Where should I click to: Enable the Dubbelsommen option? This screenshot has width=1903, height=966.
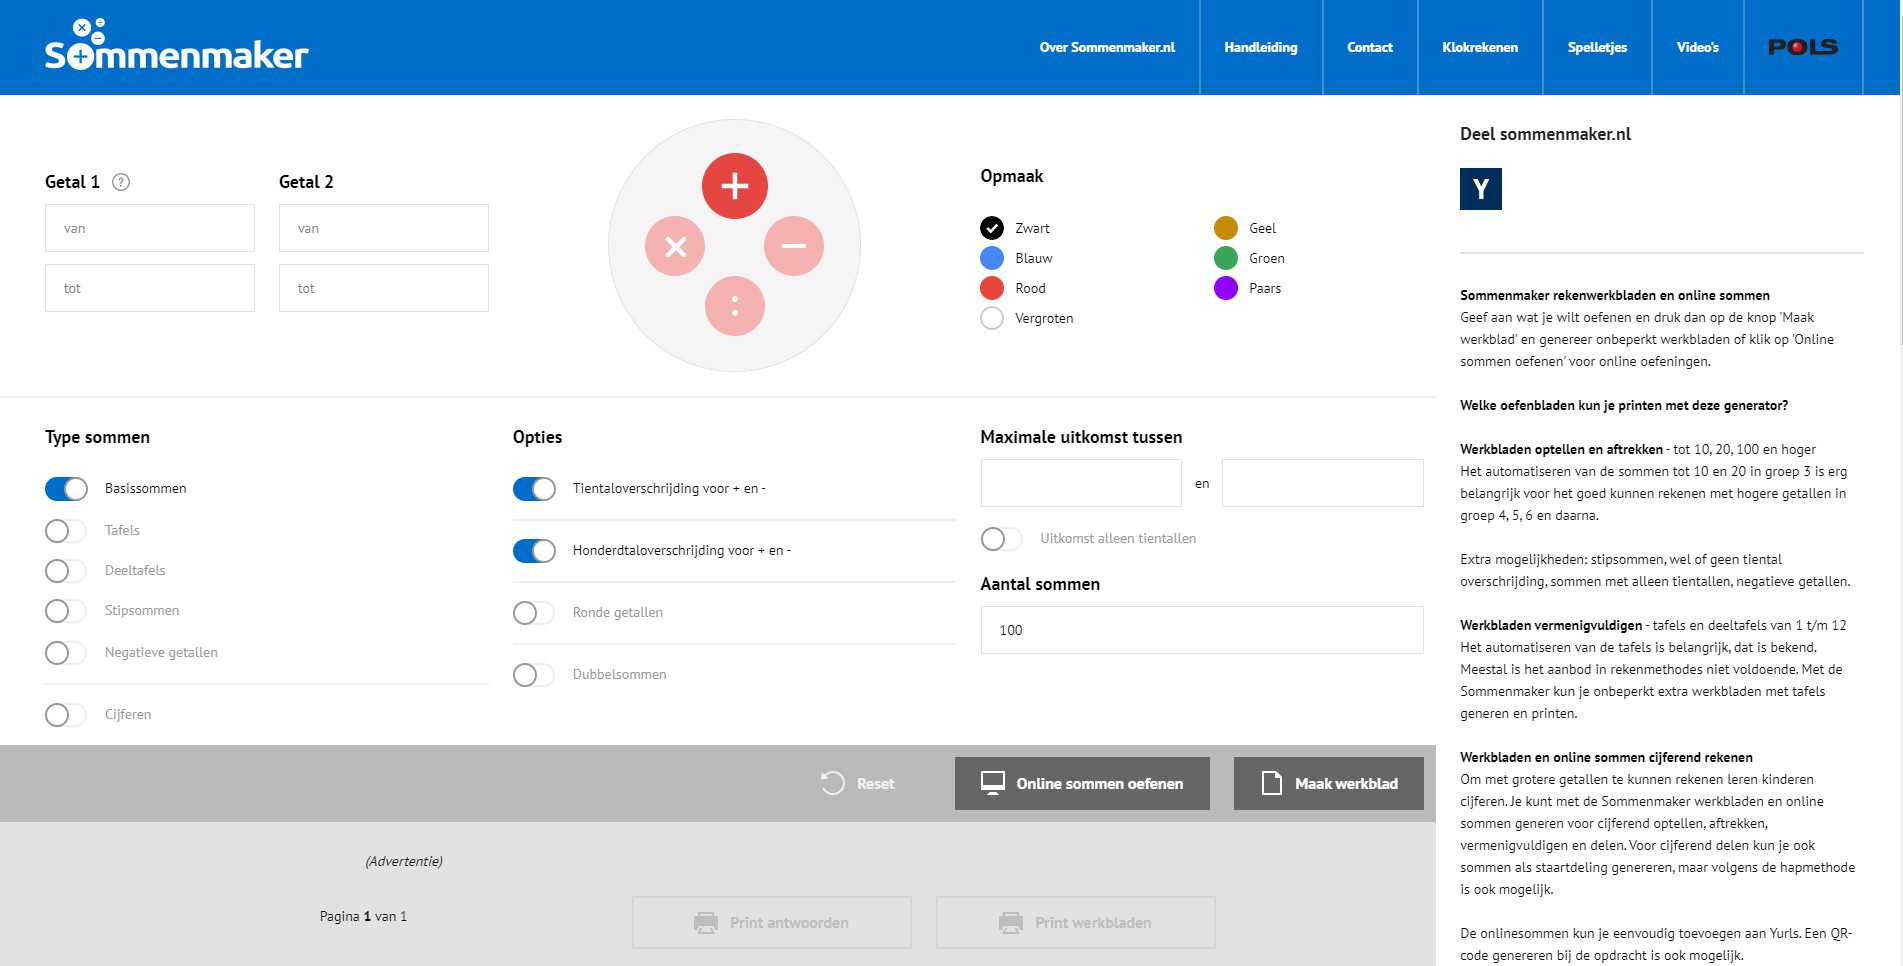click(x=535, y=674)
